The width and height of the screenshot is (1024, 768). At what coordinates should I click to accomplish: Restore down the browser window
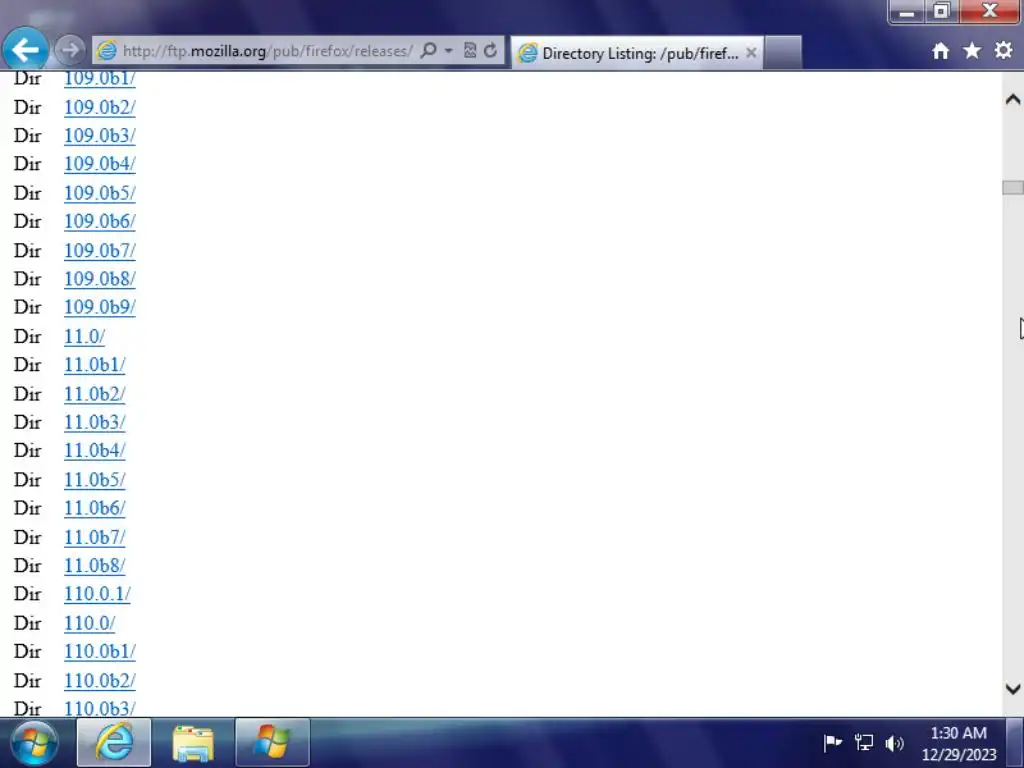[x=941, y=11]
